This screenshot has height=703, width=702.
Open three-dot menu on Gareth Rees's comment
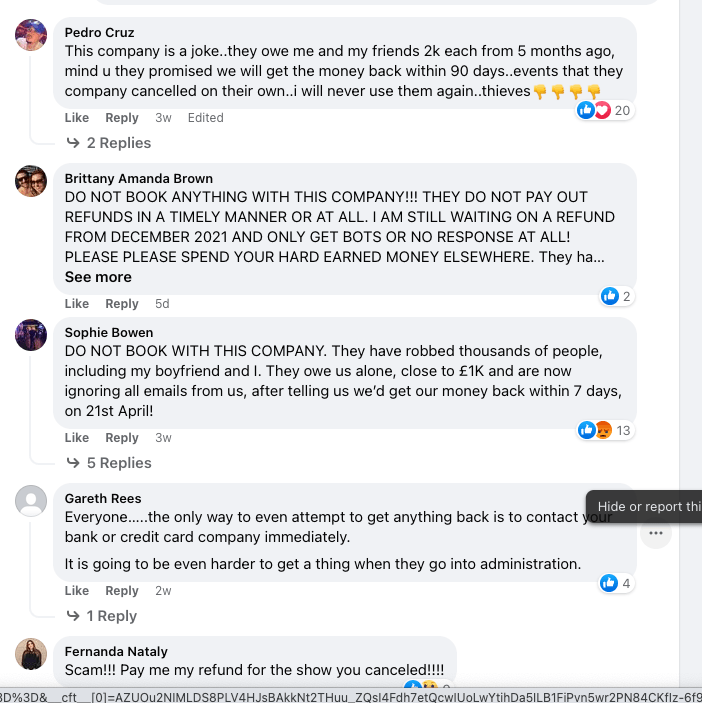click(655, 534)
